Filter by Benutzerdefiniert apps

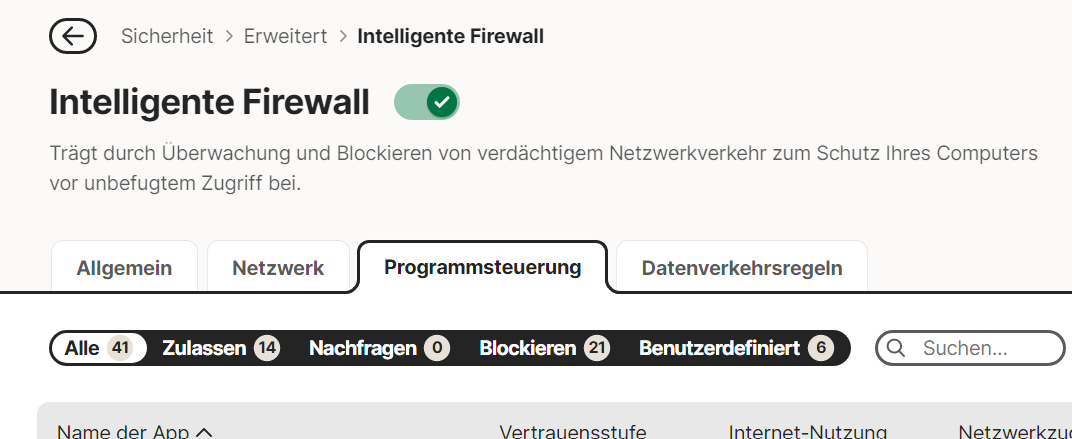735,348
